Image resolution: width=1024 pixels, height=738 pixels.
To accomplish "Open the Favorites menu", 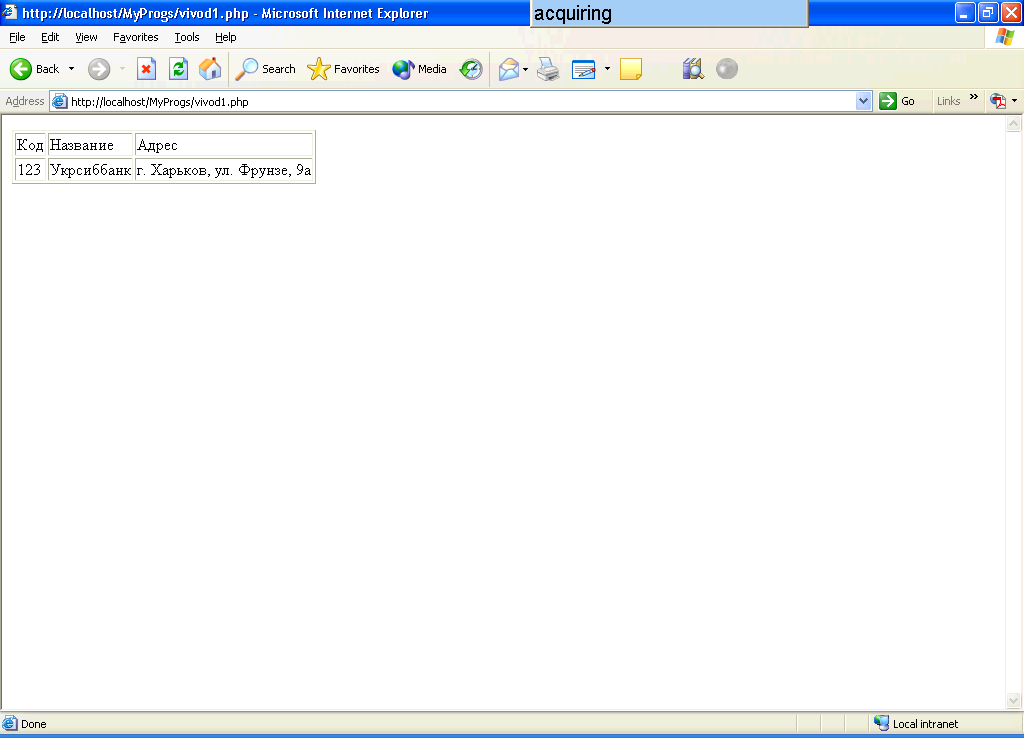I will click(x=135, y=37).
